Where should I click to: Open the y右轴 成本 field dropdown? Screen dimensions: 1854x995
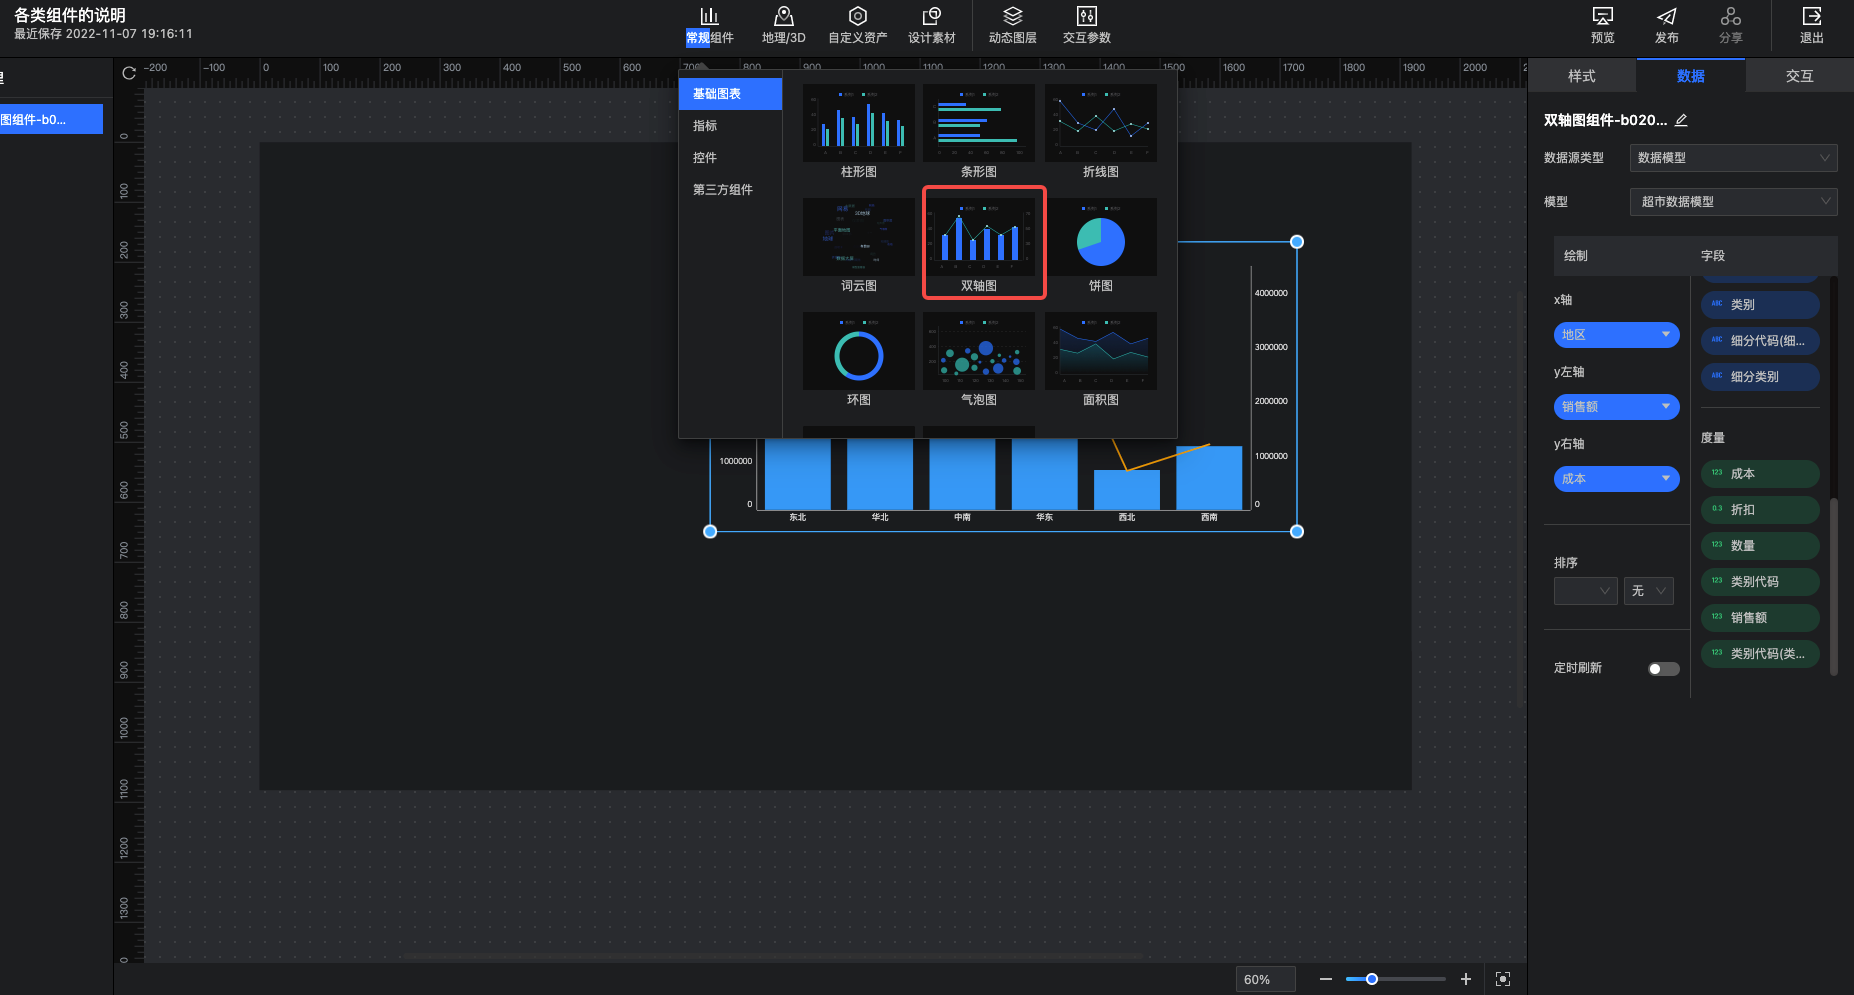(x=1616, y=479)
